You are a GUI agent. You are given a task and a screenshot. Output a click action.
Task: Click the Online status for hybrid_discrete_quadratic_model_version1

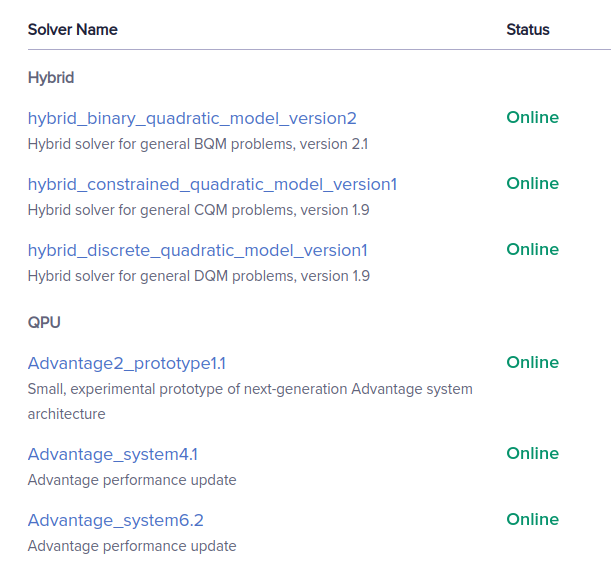532,249
